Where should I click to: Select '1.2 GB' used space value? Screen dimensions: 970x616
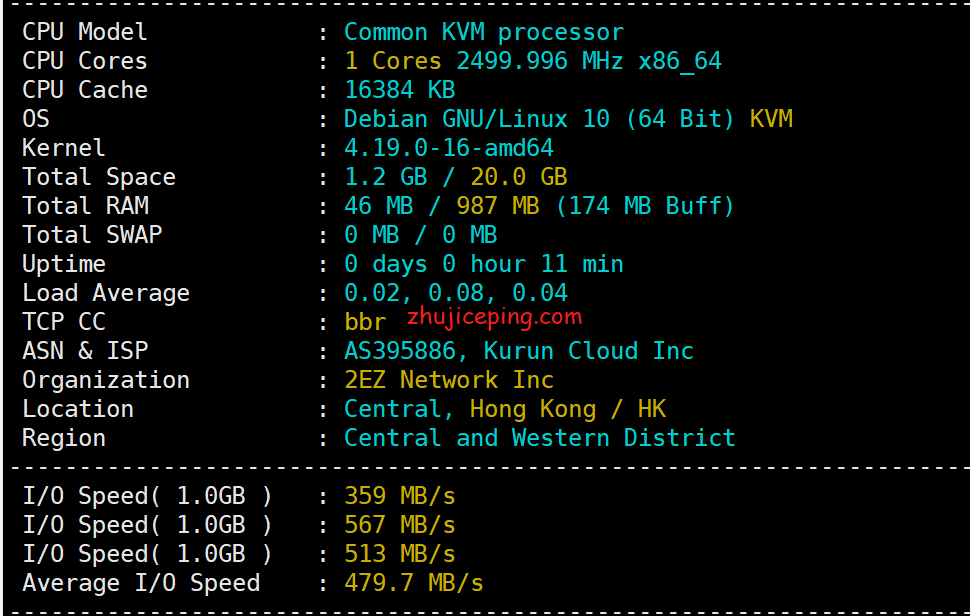pyautogui.click(x=385, y=177)
